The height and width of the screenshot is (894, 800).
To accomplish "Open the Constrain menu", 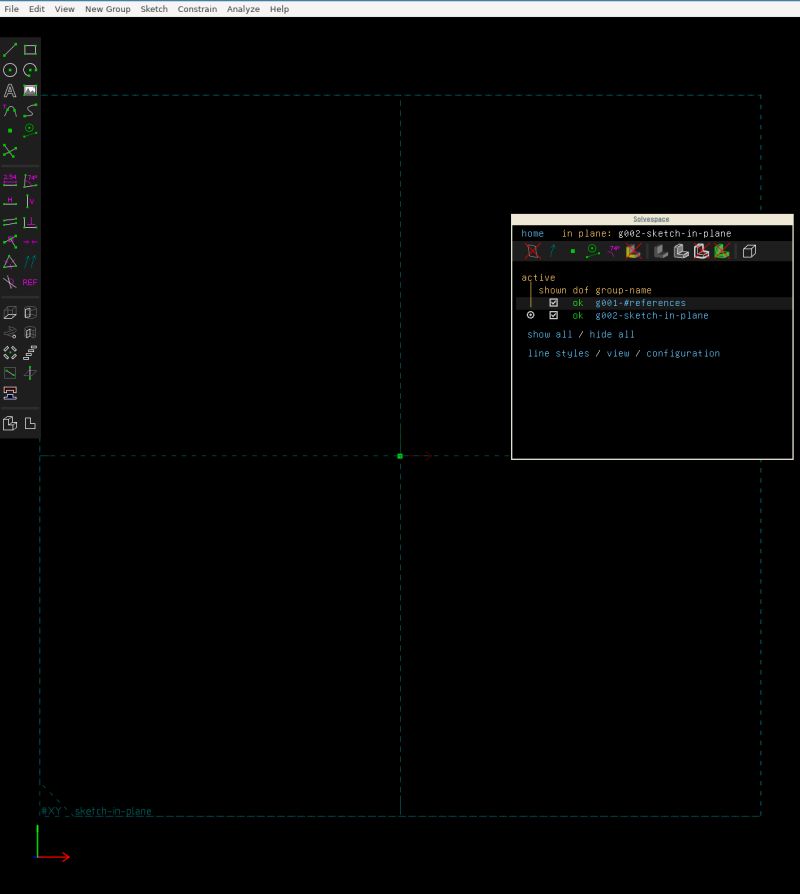I will tap(197, 9).
